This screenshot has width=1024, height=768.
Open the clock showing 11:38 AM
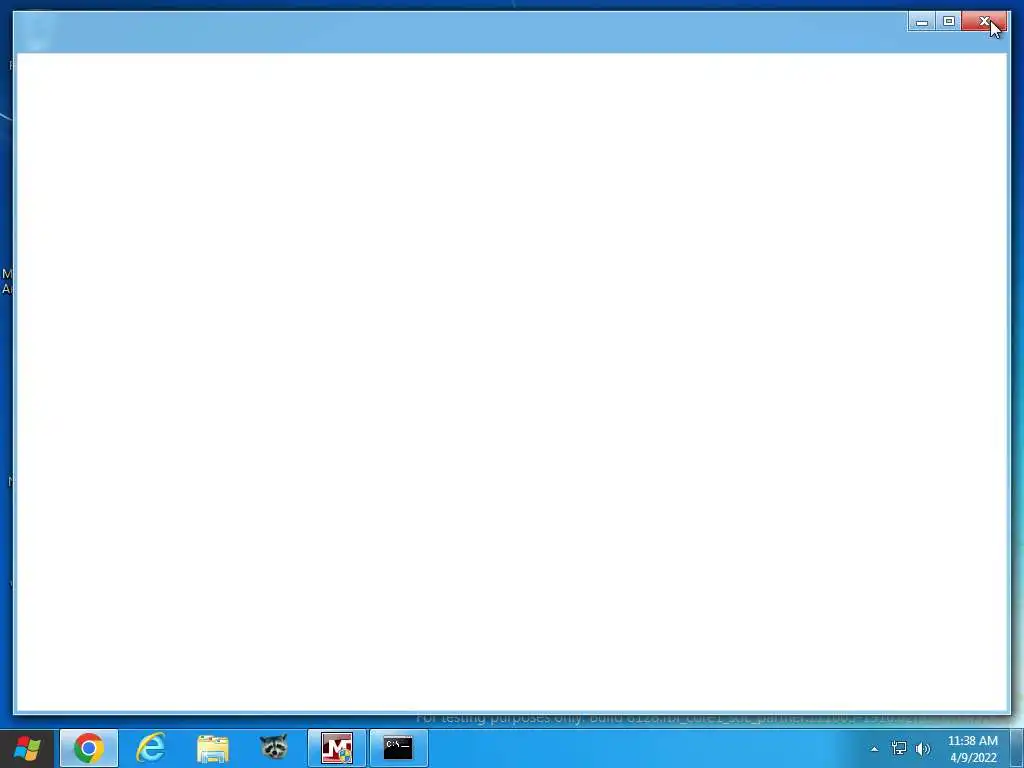973,749
